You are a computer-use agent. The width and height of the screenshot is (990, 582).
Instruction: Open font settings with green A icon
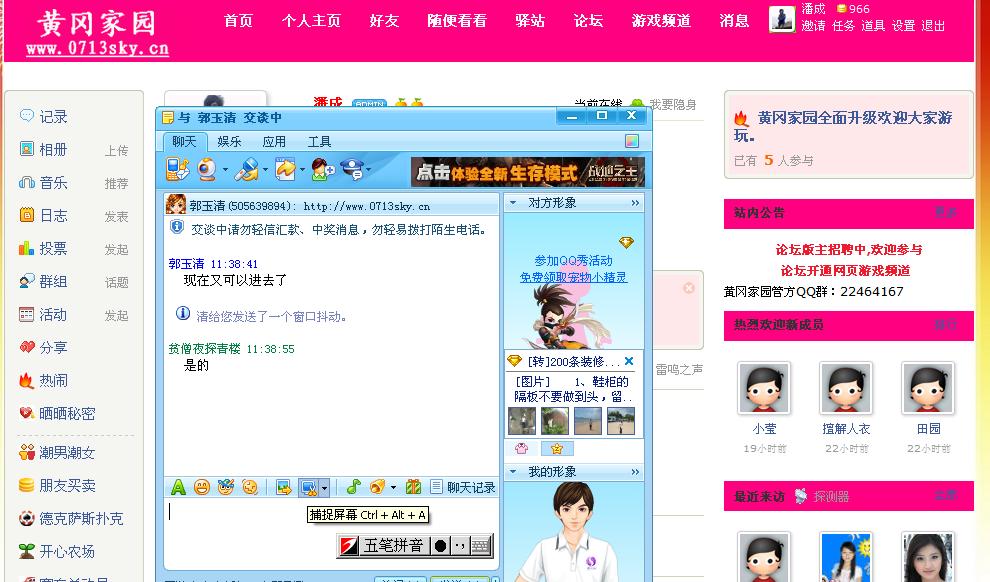click(x=179, y=487)
